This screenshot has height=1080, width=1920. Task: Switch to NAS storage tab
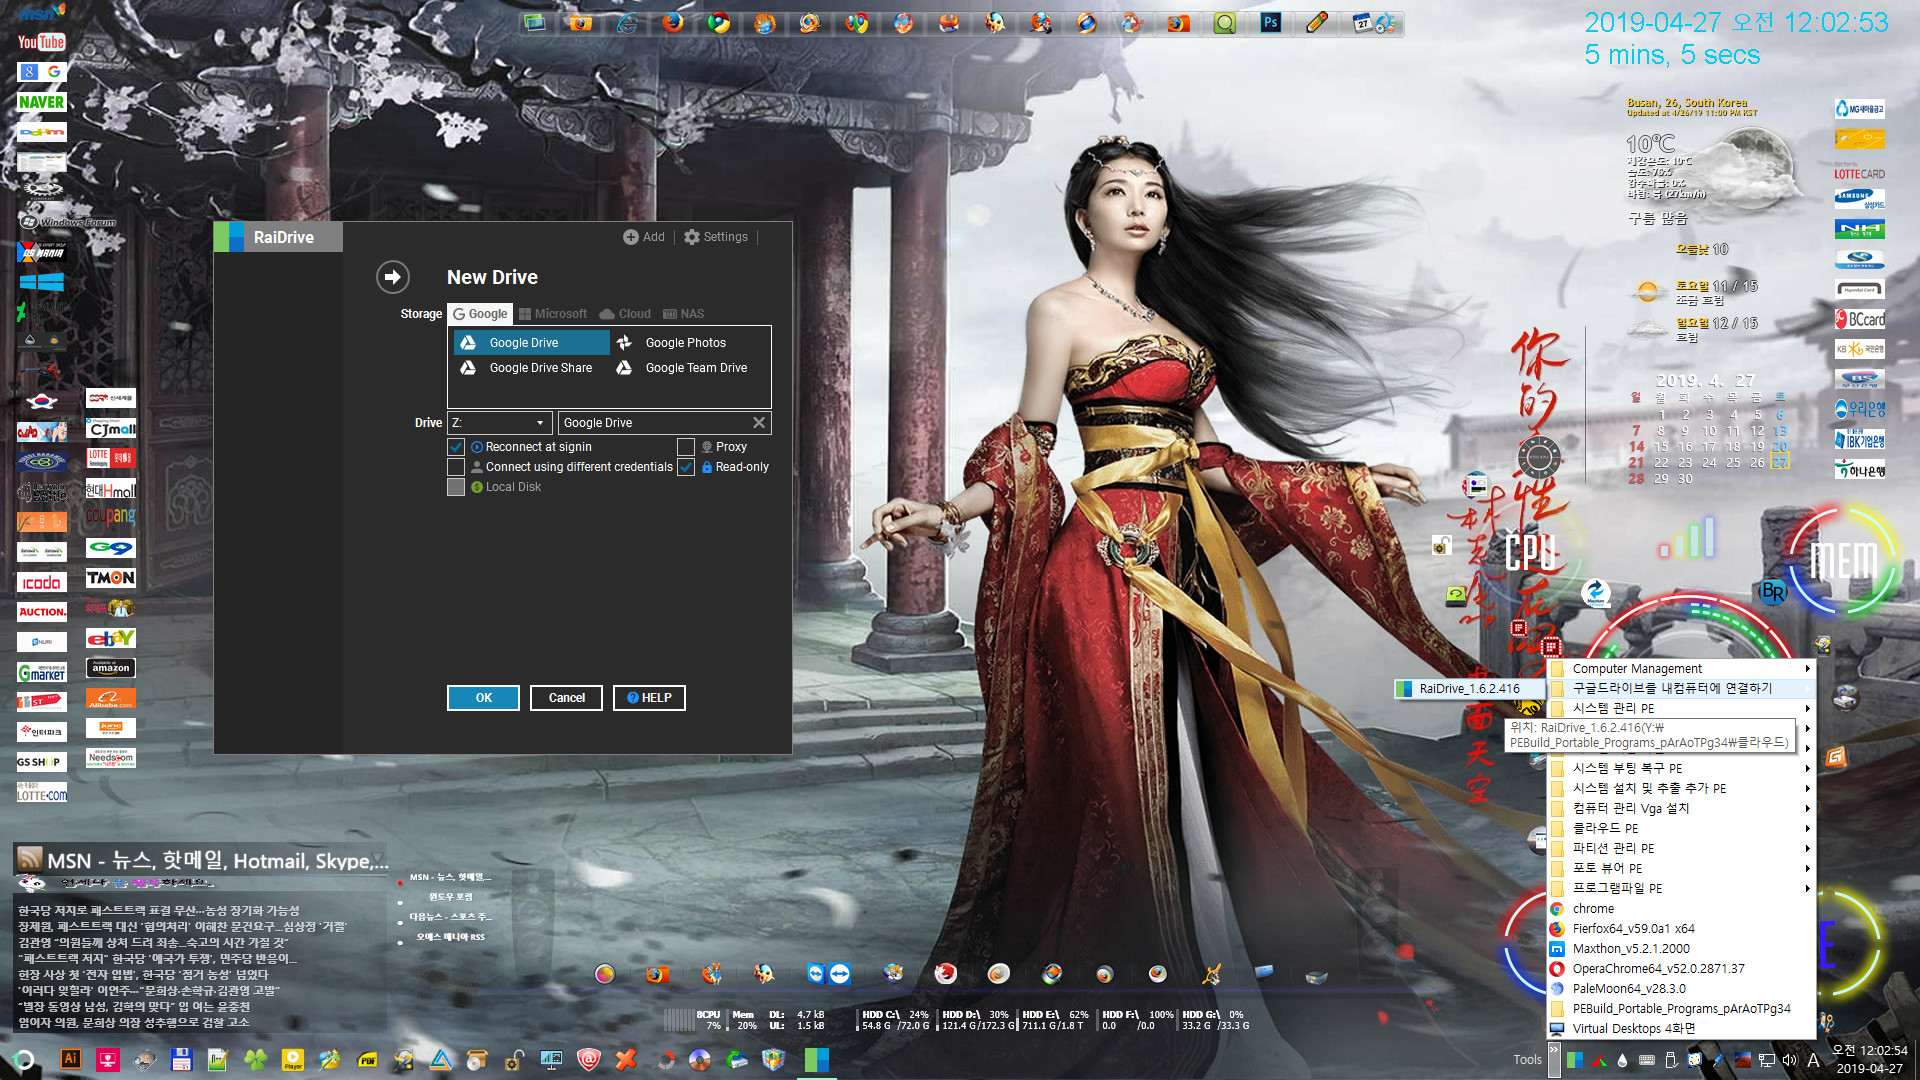coord(684,314)
